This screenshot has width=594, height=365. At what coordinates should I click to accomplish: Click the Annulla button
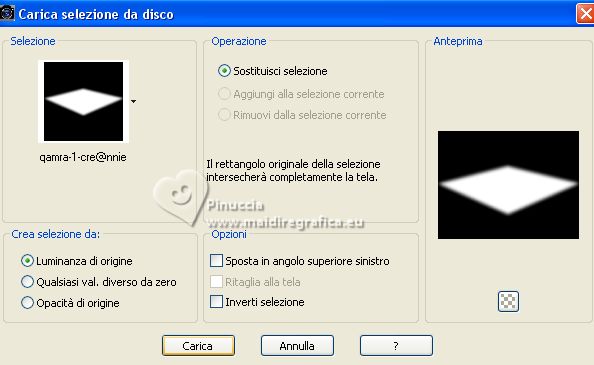(297, 346)
